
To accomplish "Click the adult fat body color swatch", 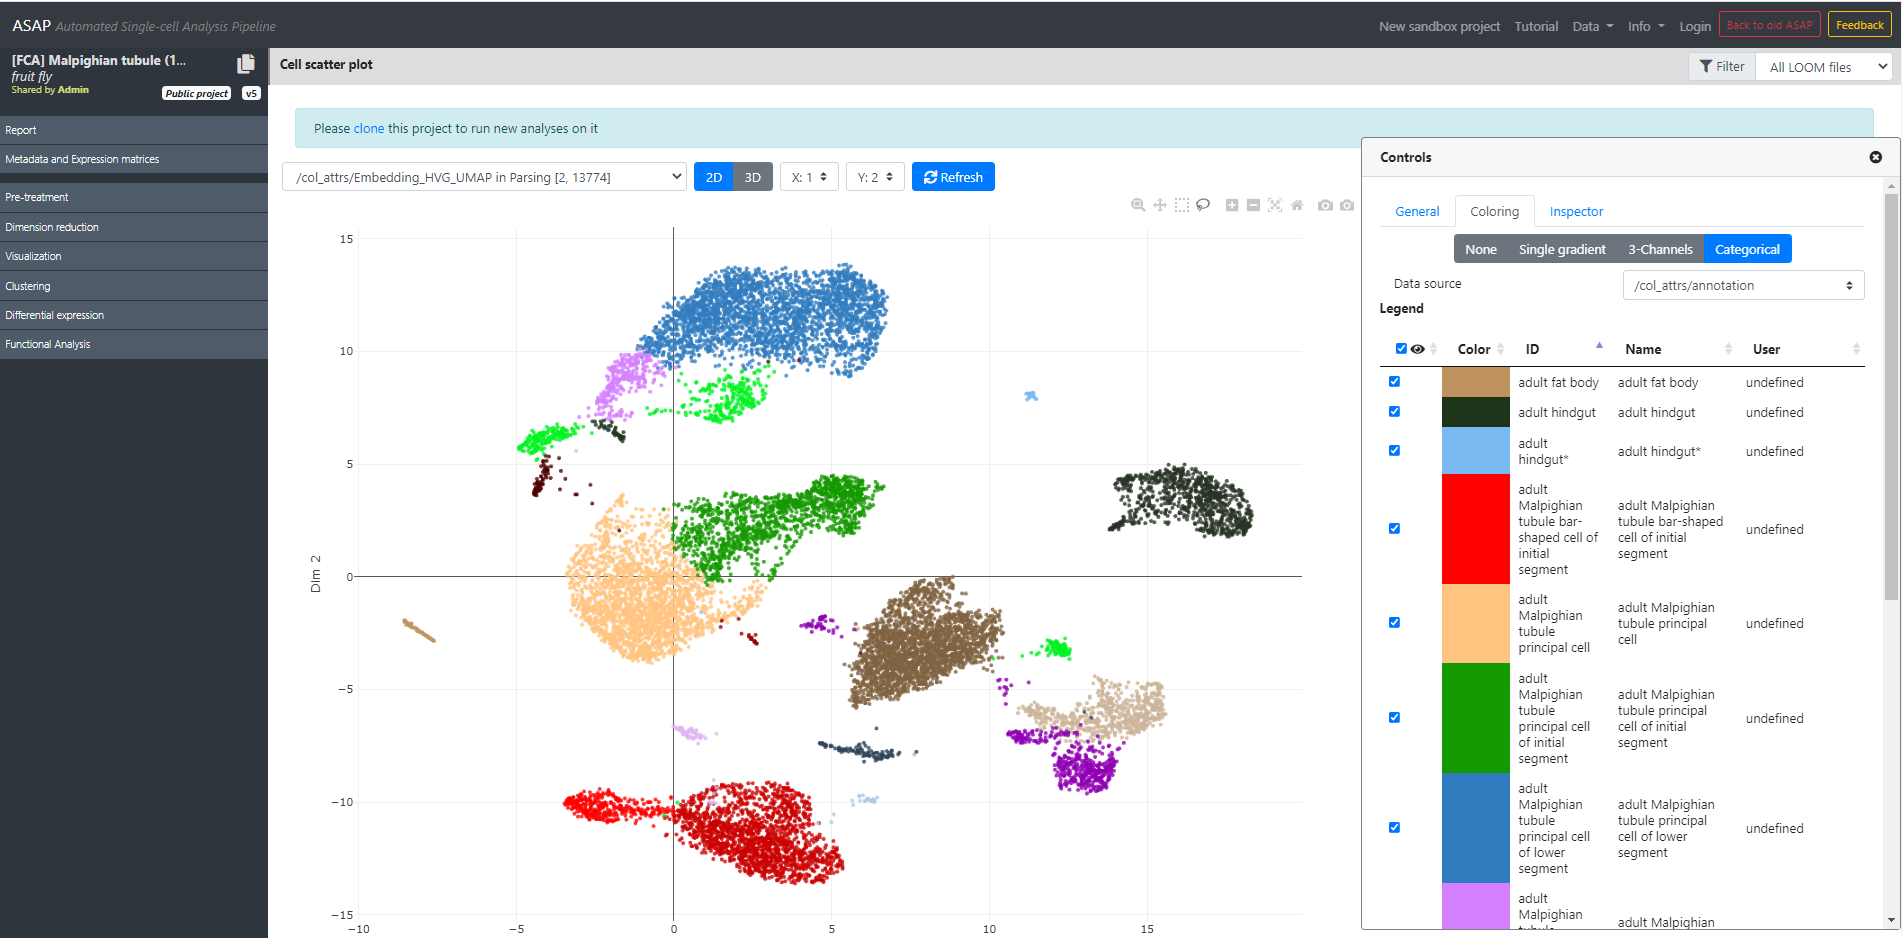I will tap(1475, 381).
